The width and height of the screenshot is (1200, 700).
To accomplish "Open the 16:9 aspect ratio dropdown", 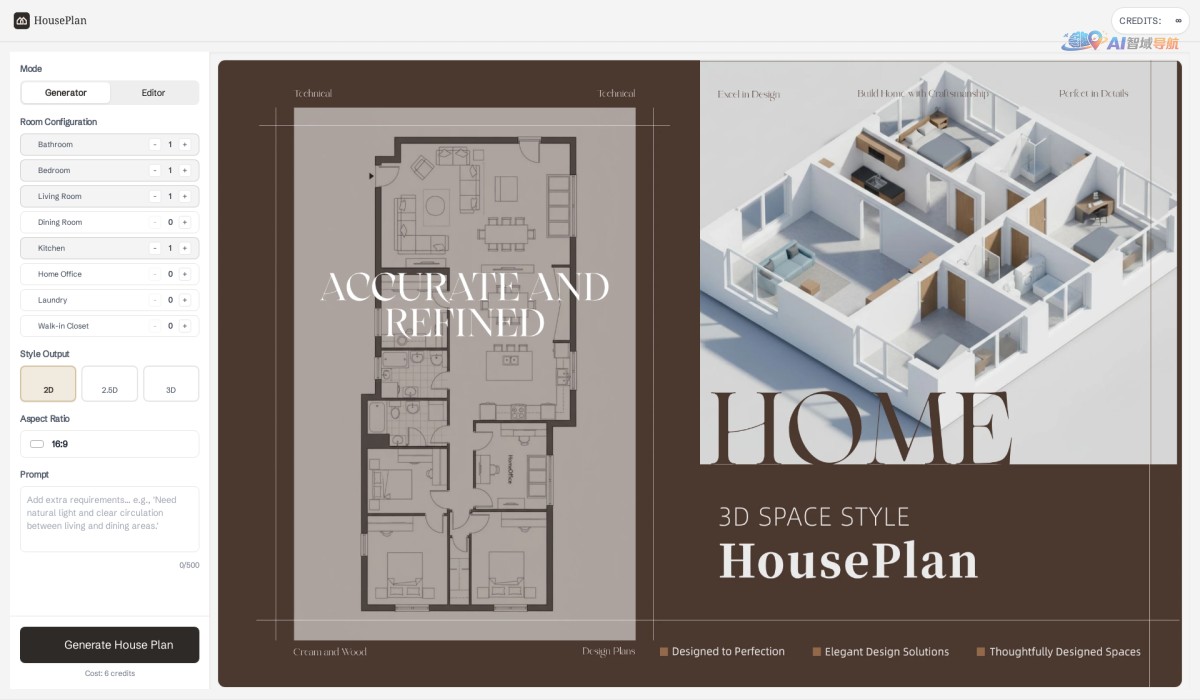I will point(110,444).
